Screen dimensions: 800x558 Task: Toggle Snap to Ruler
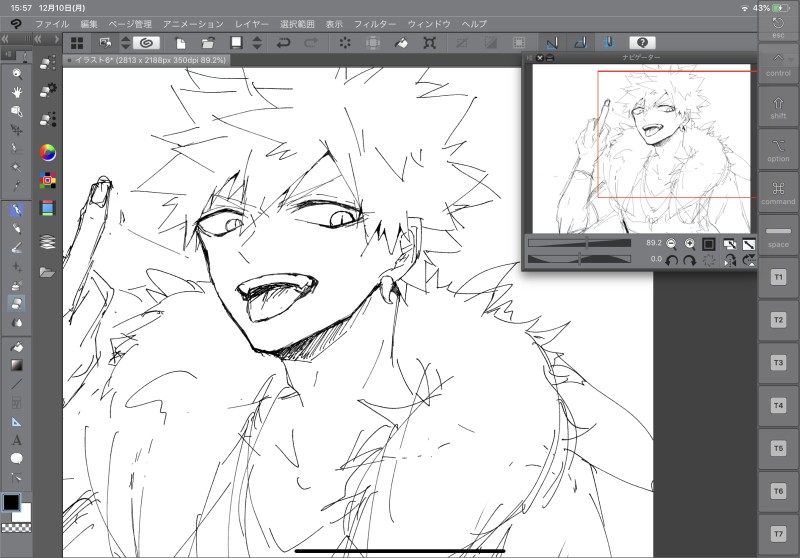[552, 43]
